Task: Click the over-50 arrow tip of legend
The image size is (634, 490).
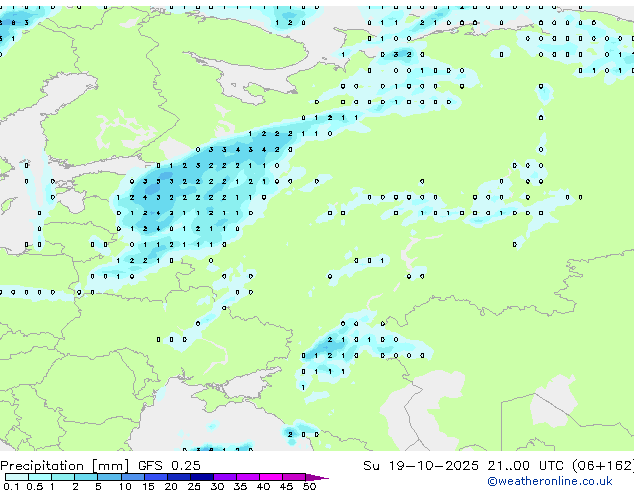Action: [317, 477]
